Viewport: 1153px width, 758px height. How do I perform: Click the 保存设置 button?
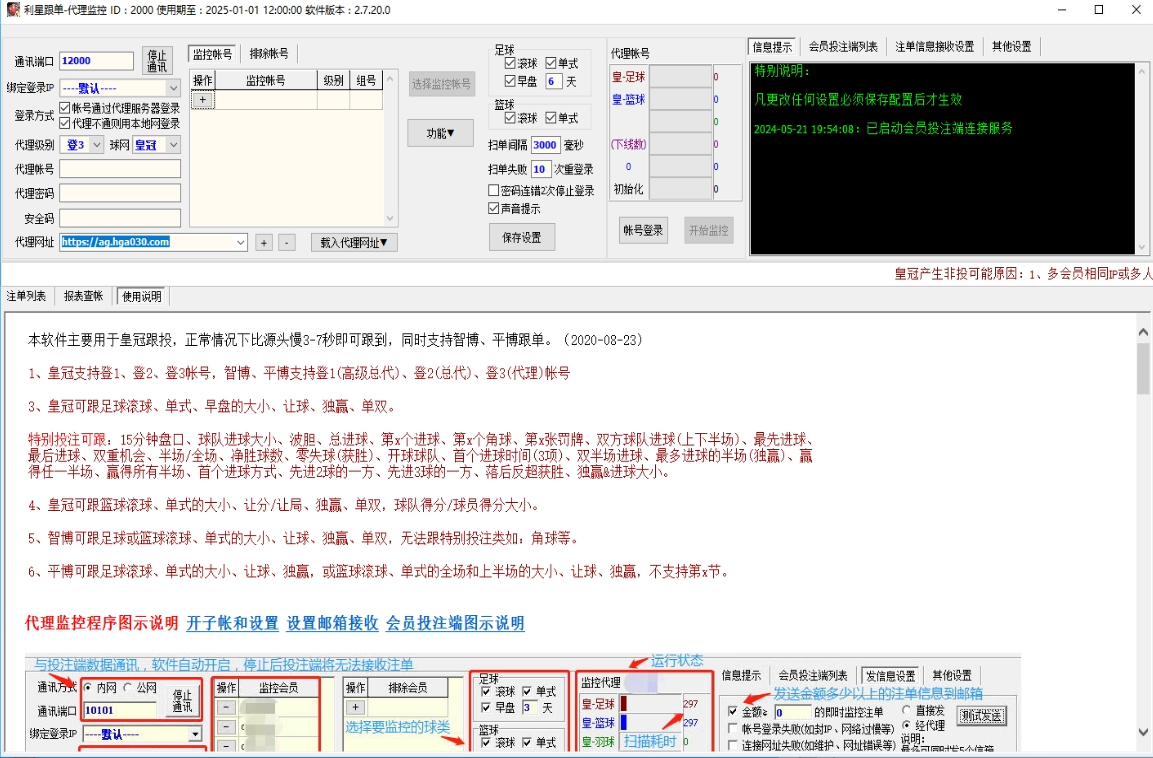click(521, 237)
